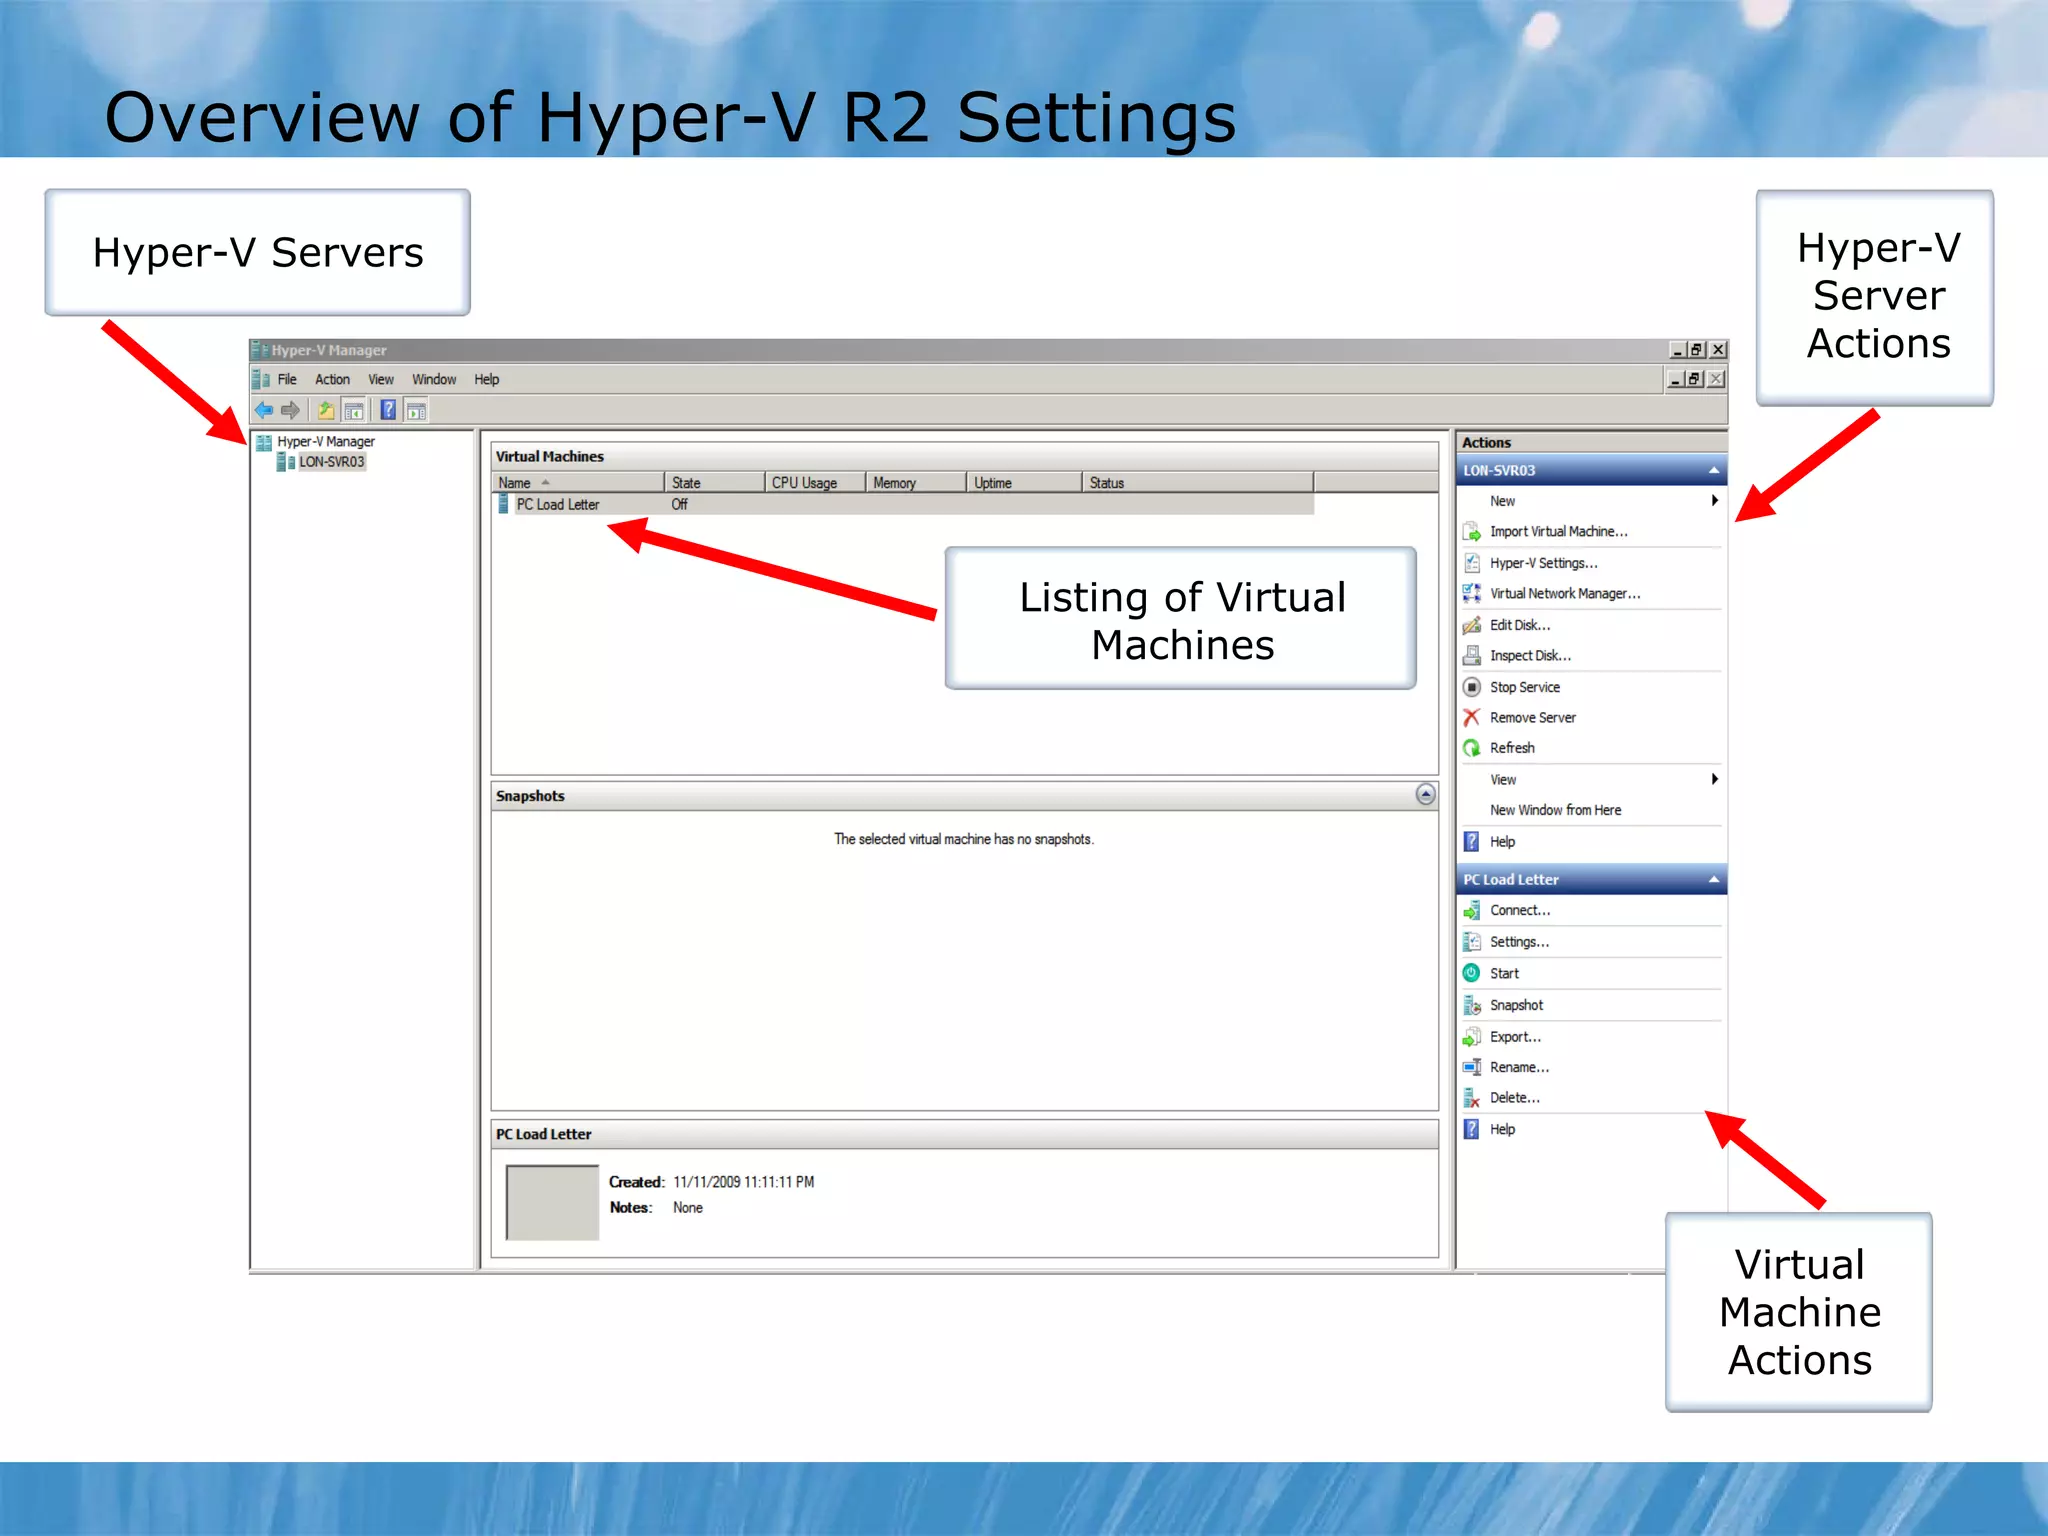Image resolution: width=2048 pixels, height=1536 pixels.
Task: Sort by Memory column header
Action: coord(916,483)
